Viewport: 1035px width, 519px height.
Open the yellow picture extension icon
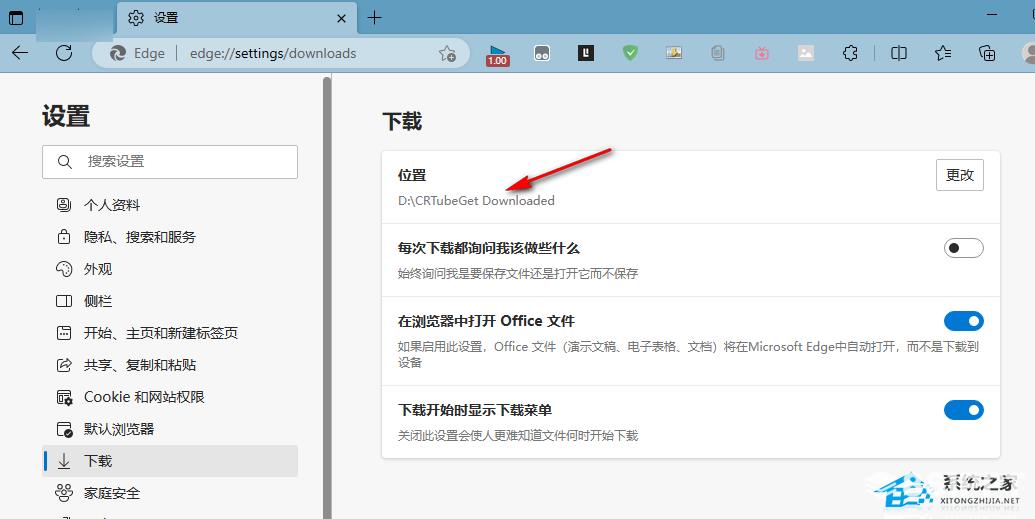click(x=674, y=53)
